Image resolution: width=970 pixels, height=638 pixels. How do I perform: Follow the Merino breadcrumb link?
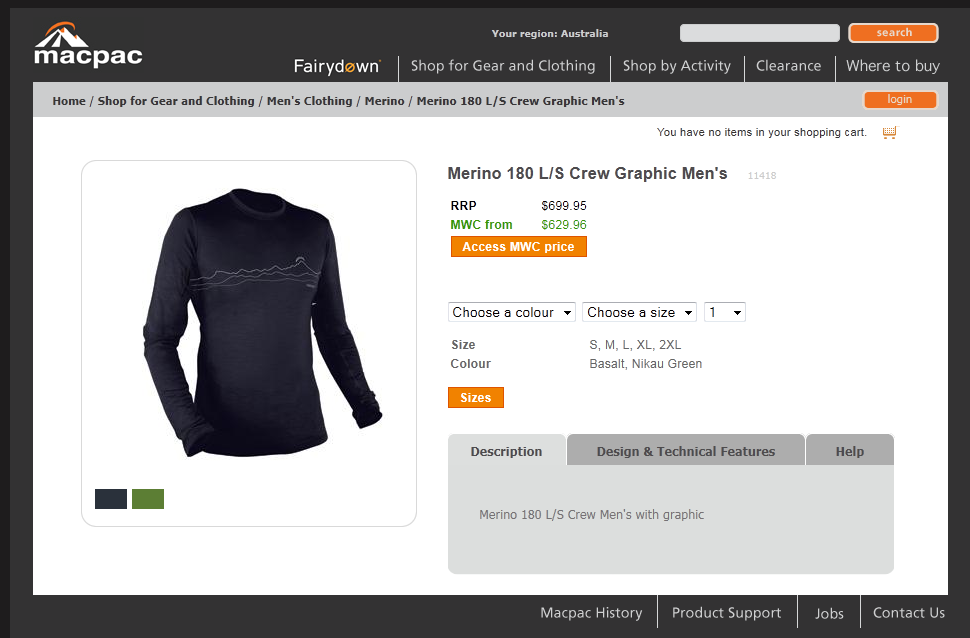pos(384,101)
